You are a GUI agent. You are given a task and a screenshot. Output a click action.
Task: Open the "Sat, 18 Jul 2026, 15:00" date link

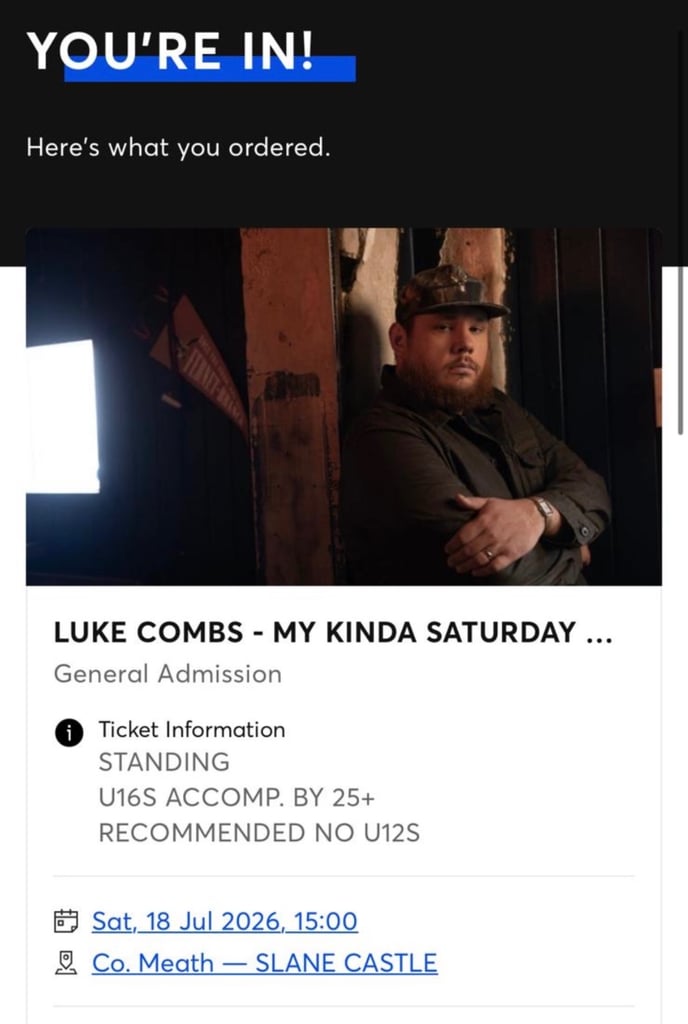(x=226, y=921)
